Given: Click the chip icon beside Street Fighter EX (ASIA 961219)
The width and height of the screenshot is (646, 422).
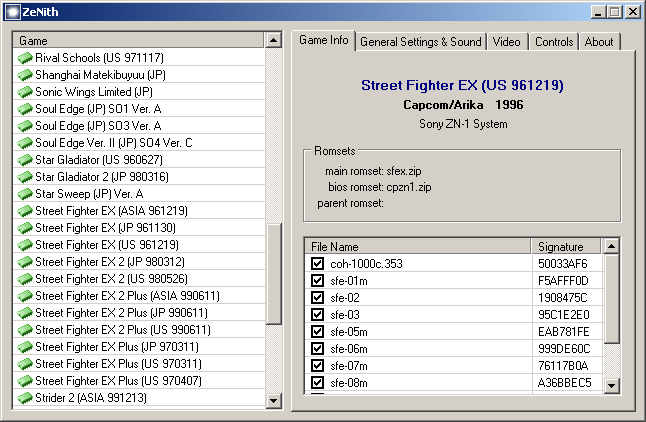Looking at the screenshot, I should (x=25, y=211).
